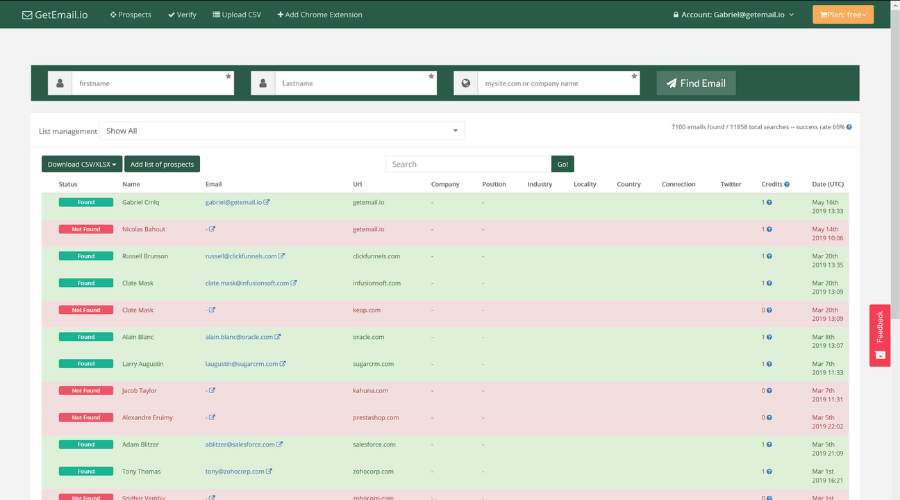The width and height of the screenshot is (900, 500).
Task: Open the russell@clickfunnels.com email link
Action: [x=241, y=256]
